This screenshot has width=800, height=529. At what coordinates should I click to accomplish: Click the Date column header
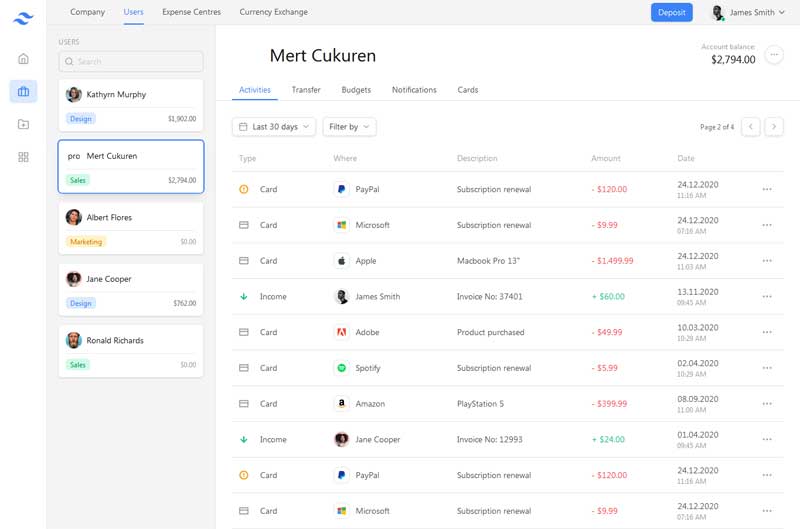[686, 158]
